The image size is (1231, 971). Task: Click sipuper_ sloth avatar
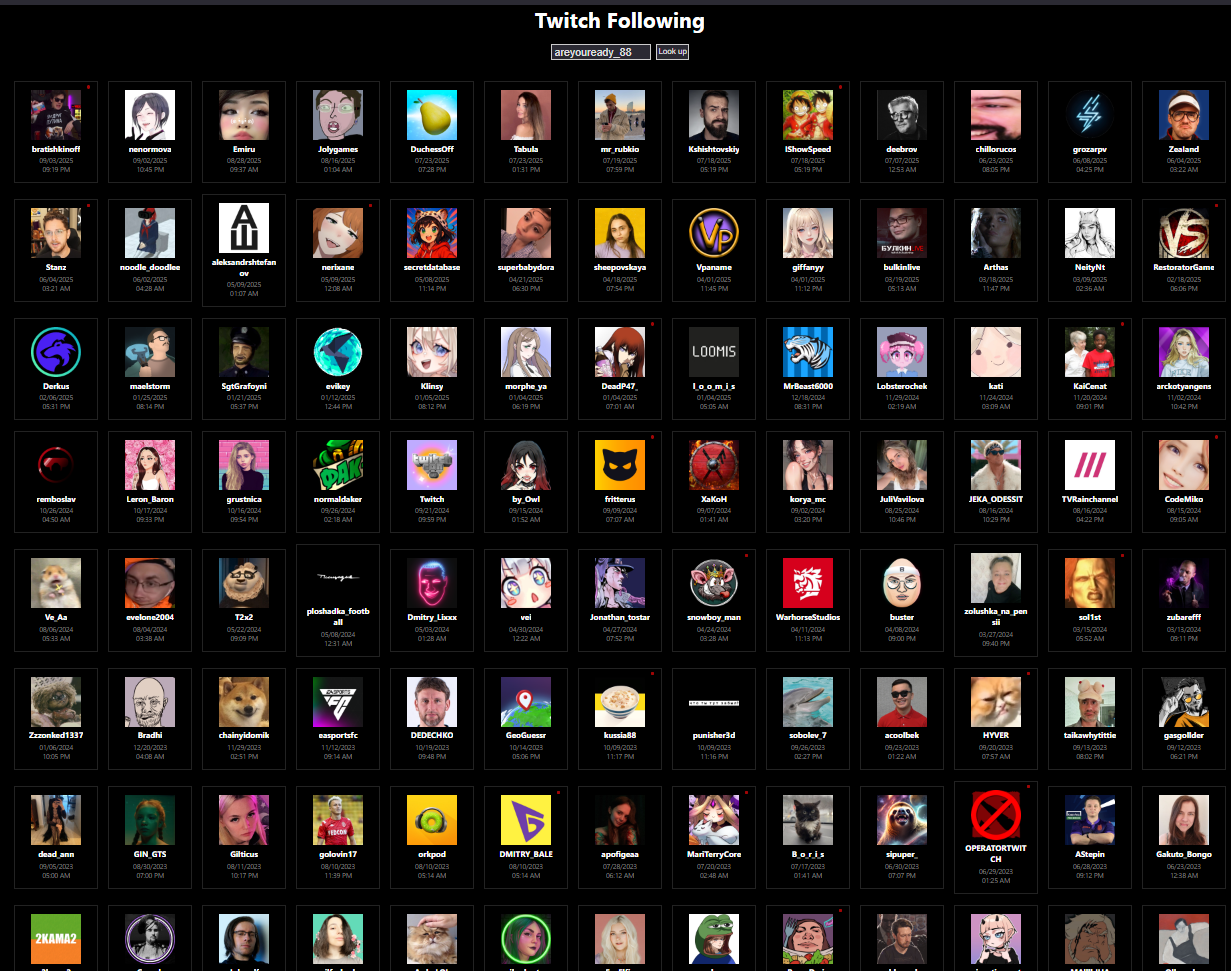[x=902, y=820]
